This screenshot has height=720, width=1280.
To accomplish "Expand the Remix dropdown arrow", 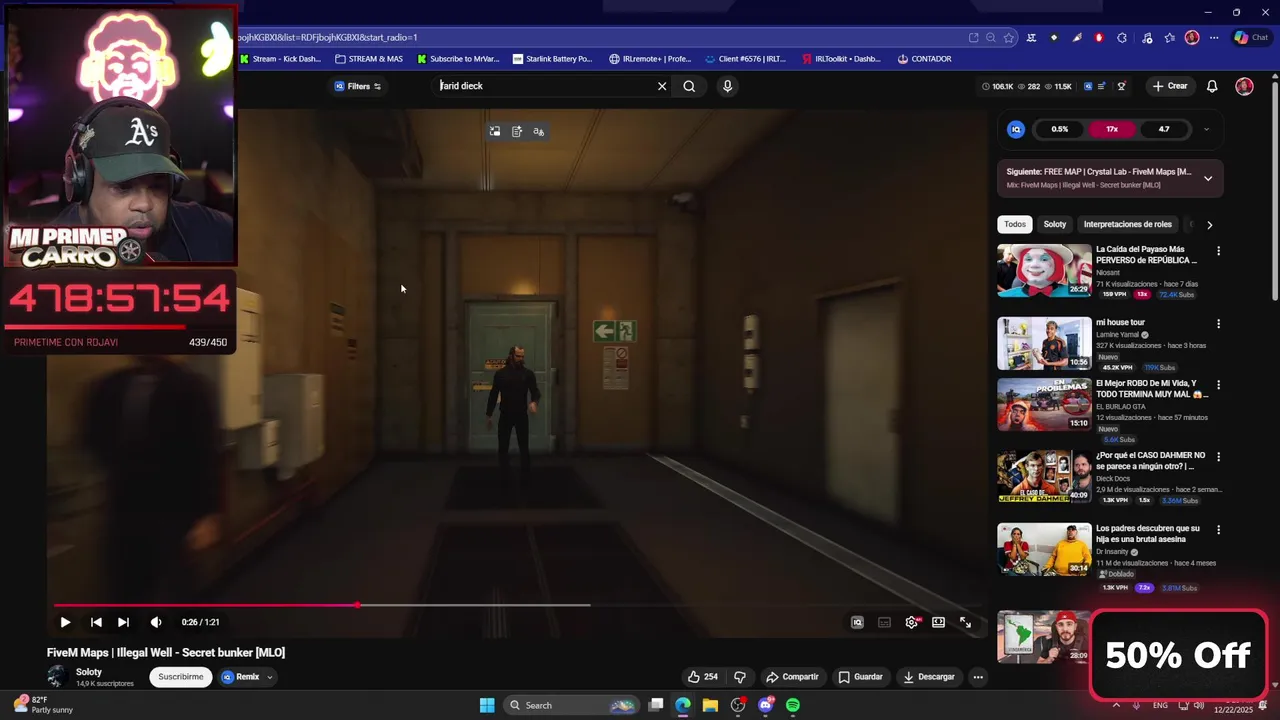I will point(269,677).
